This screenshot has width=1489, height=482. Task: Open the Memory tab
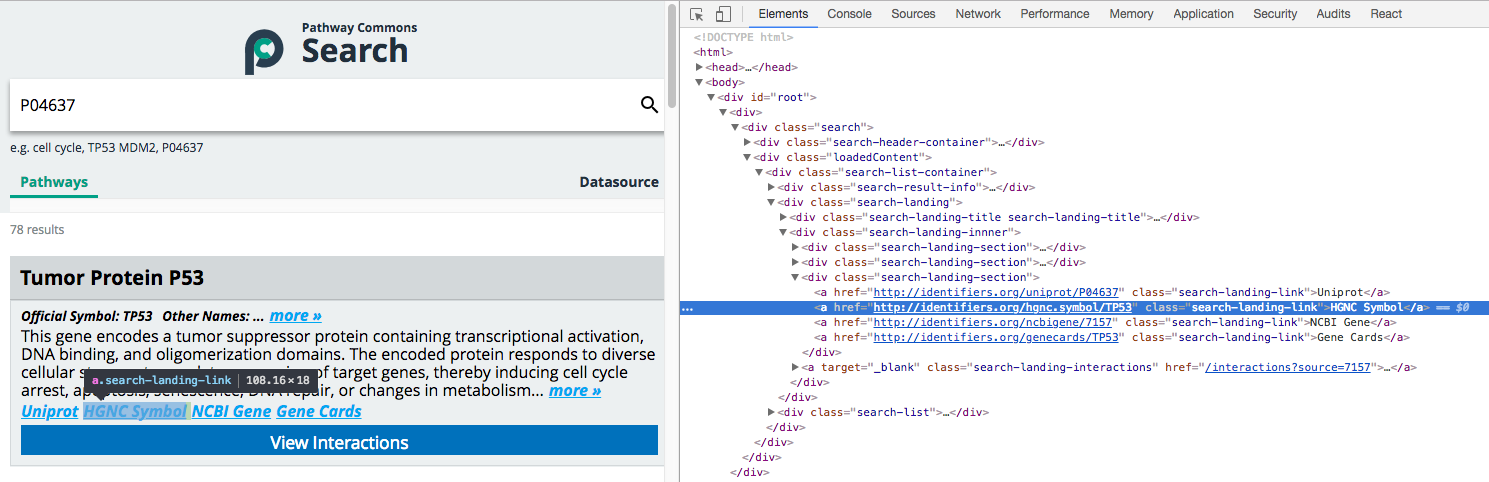1131,14
